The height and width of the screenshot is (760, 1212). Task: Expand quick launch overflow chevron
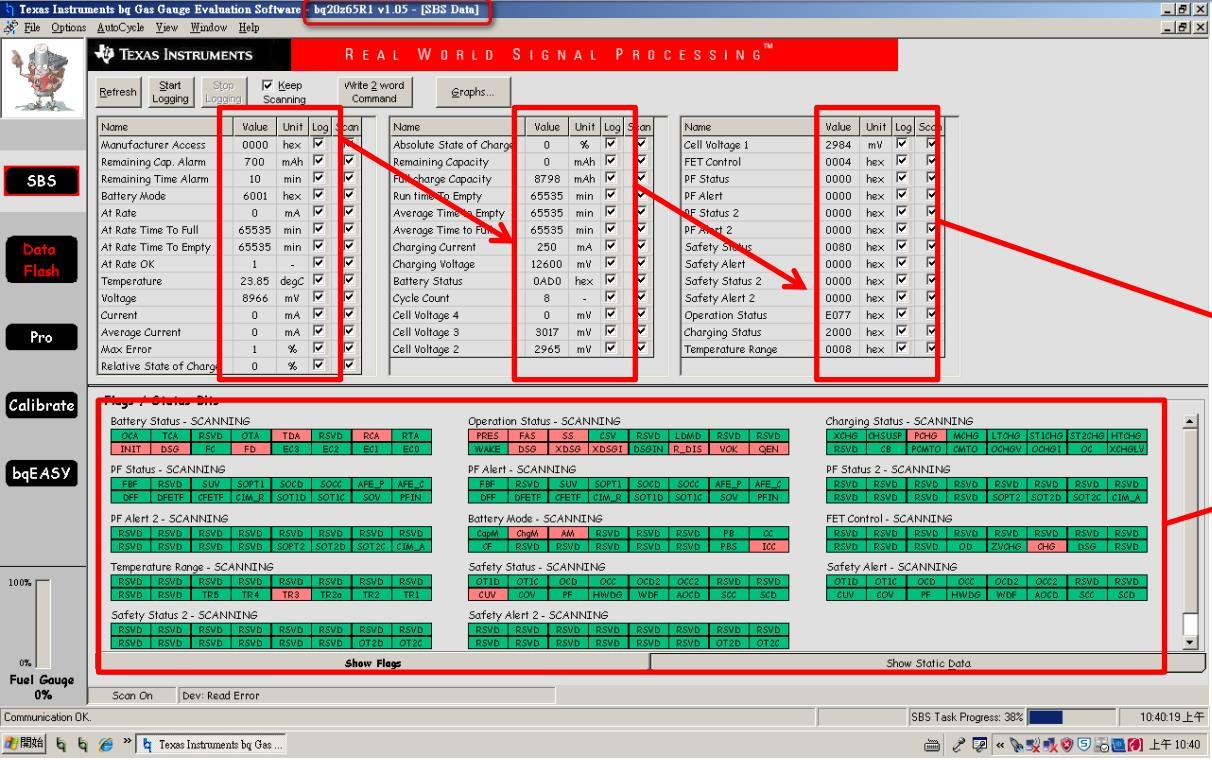[127, 742]
